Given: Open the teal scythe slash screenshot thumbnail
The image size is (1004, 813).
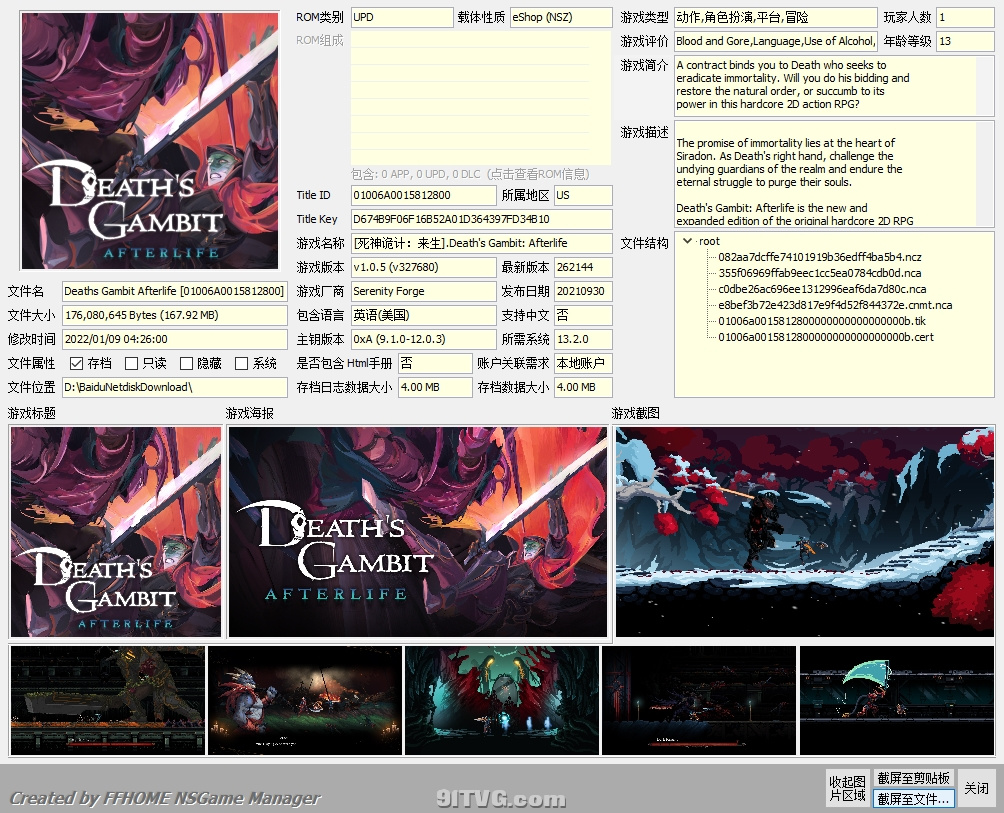Looking at the screenshot, I should 897,700.
